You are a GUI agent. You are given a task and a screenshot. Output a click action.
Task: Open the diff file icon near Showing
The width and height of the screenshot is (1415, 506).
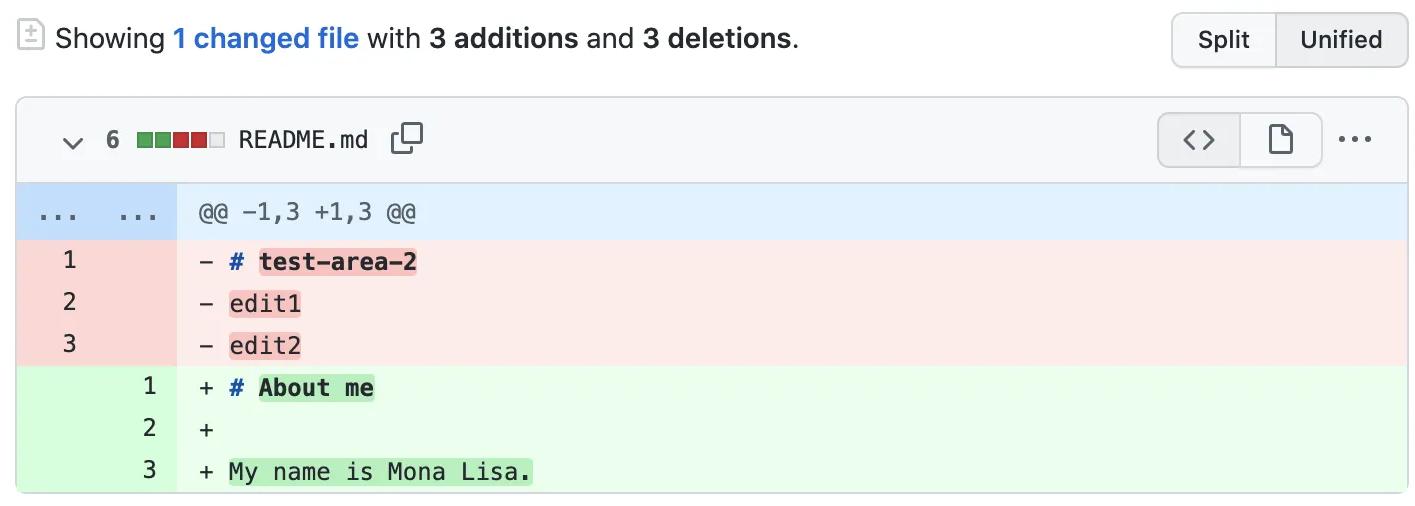31,38
